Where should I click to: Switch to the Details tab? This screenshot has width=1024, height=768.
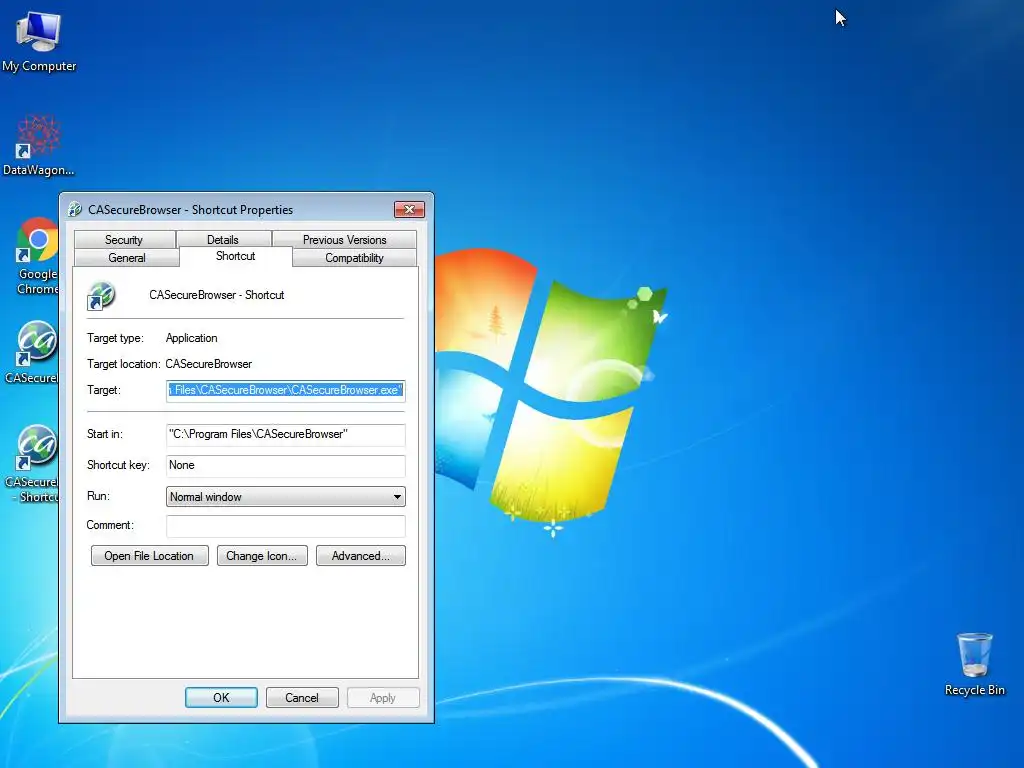[223, 240]
